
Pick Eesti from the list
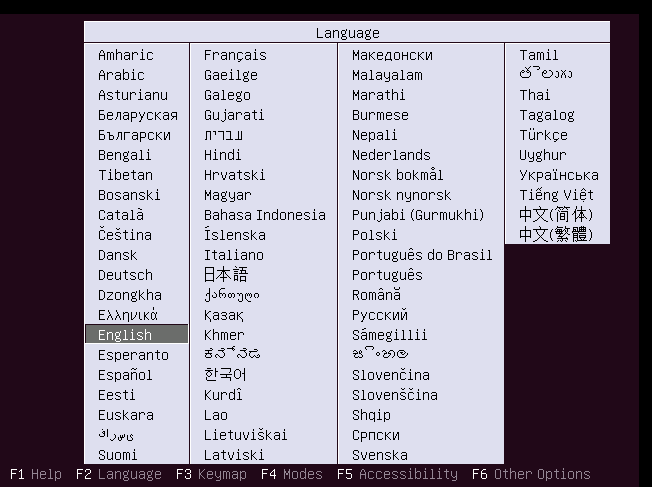pyautogui.click(x=116, y=395)
